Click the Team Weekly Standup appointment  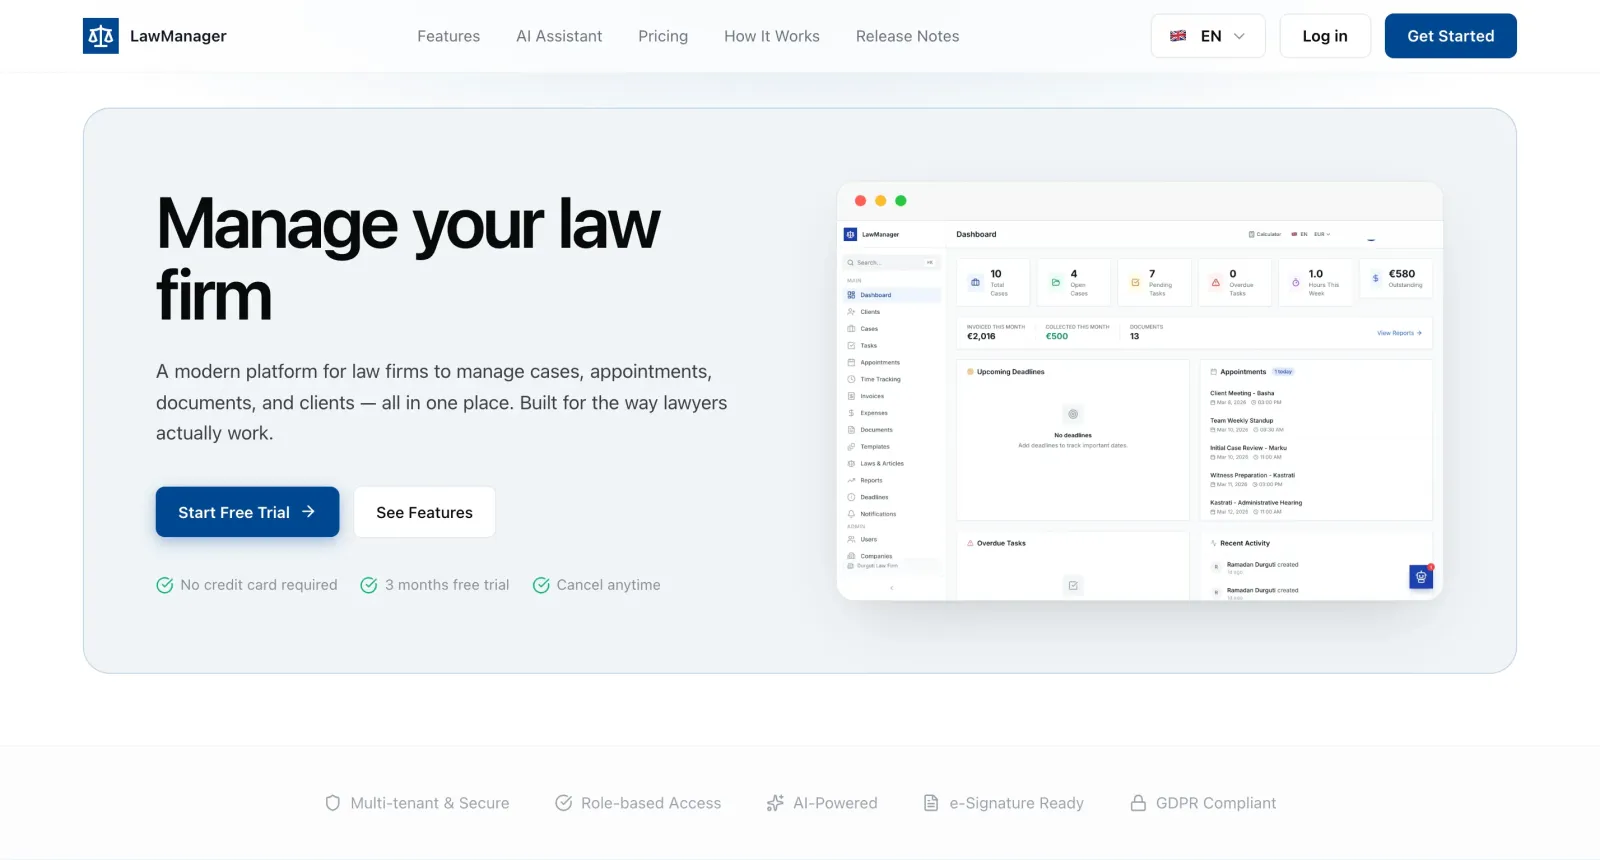point(1246,424)
